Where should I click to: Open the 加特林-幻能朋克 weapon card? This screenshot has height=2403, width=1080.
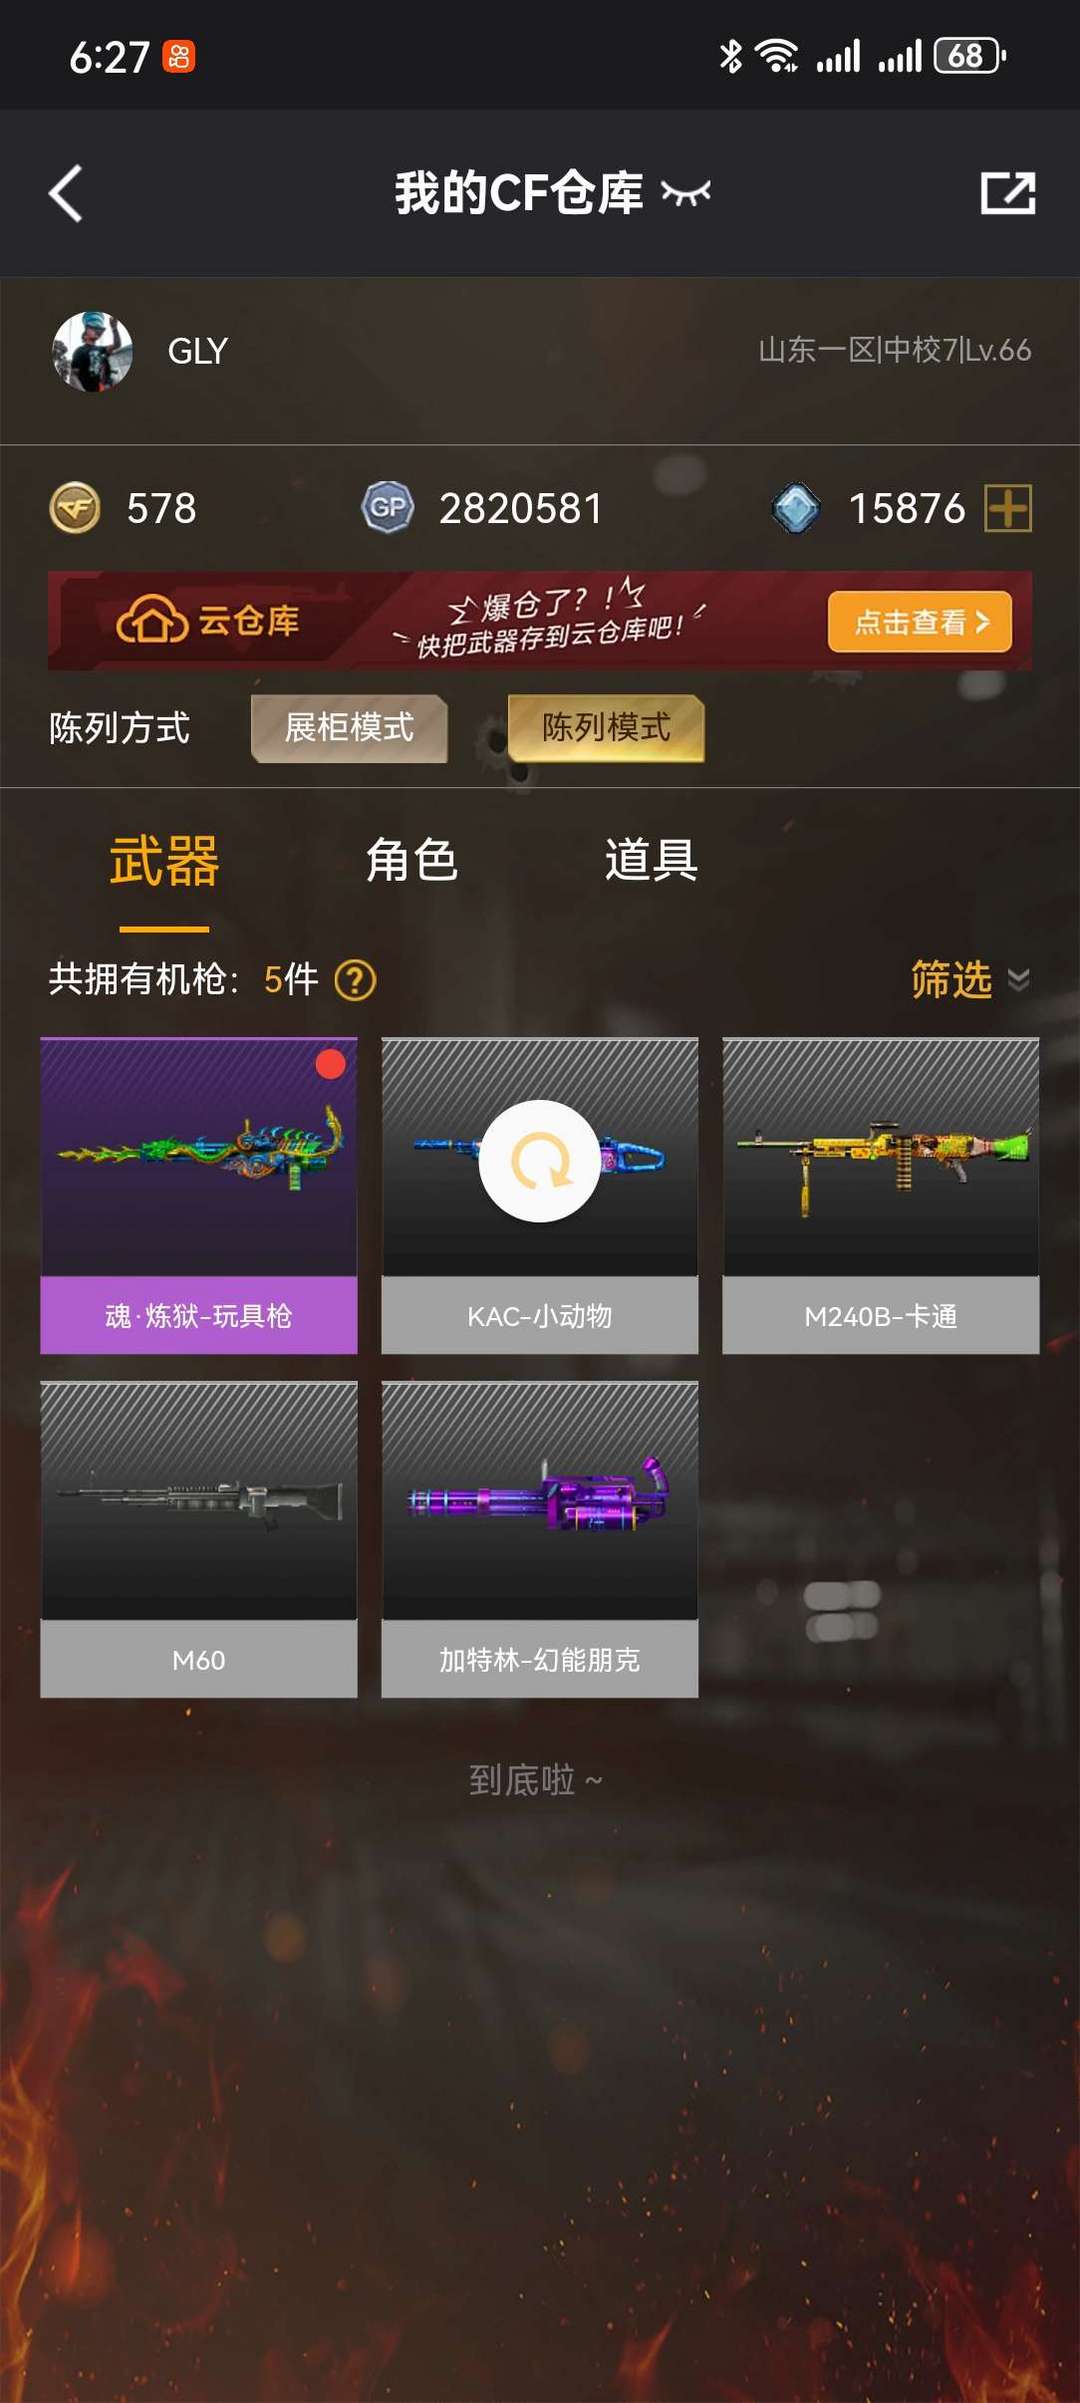pyautogui.click(x=540, y=1540)
